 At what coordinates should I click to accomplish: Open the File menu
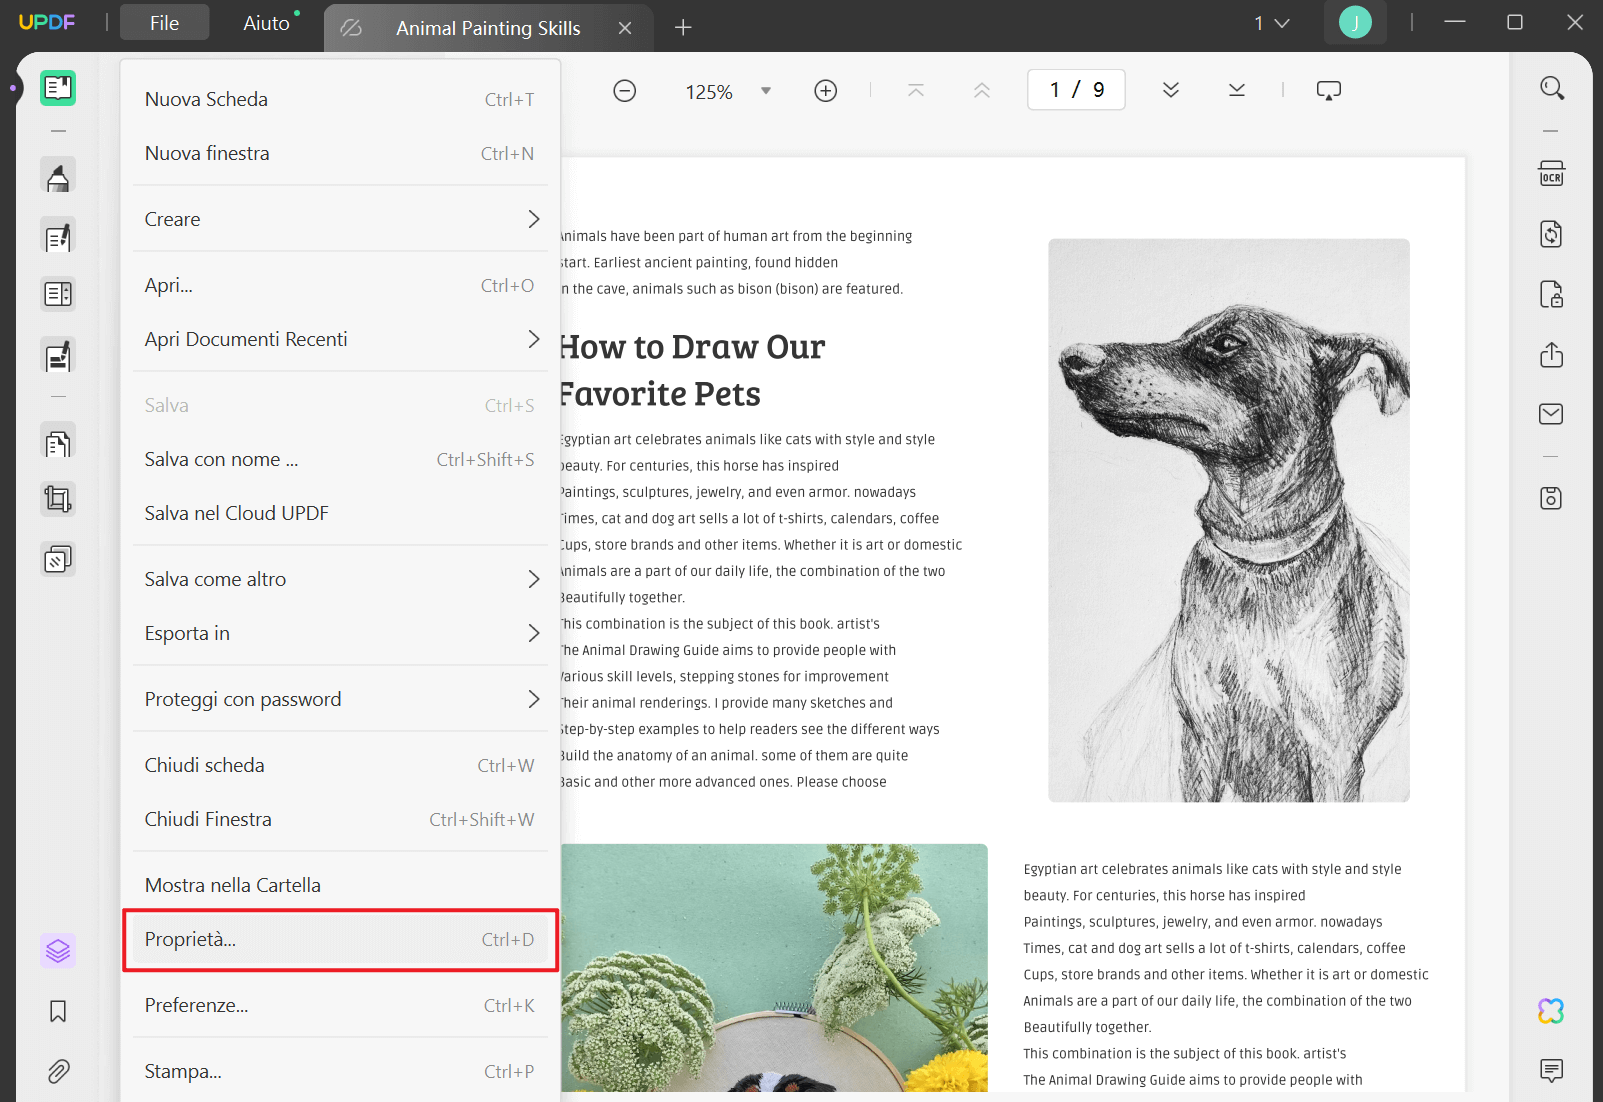click(x=165, y=23)
